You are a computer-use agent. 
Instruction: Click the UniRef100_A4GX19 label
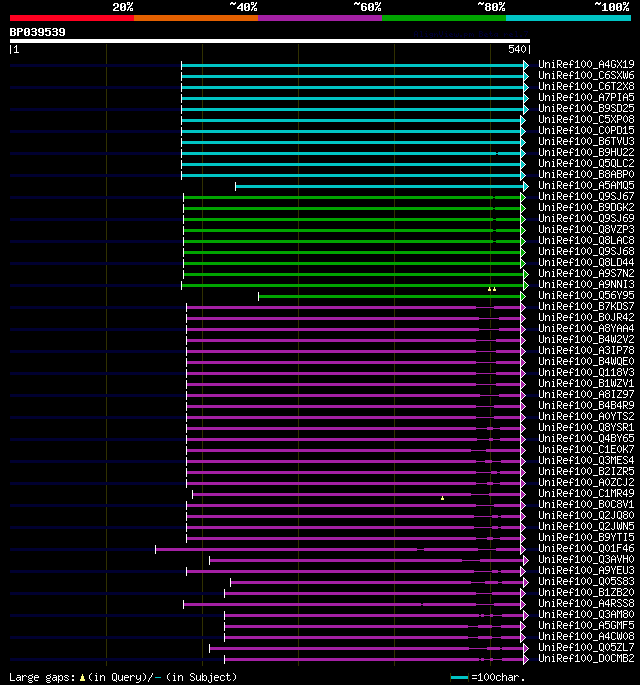tap(586, 64)
